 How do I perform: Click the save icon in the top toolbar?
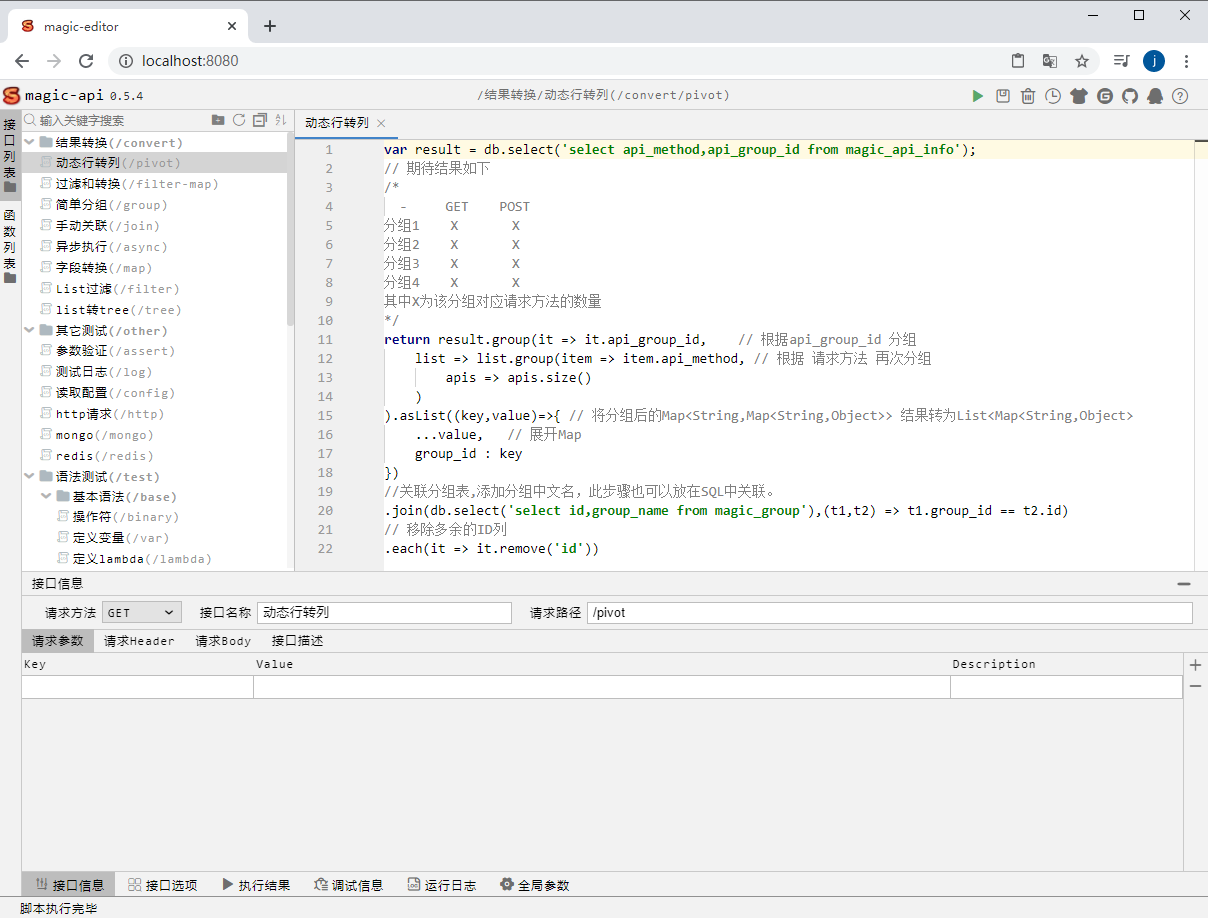[1003, 96]
